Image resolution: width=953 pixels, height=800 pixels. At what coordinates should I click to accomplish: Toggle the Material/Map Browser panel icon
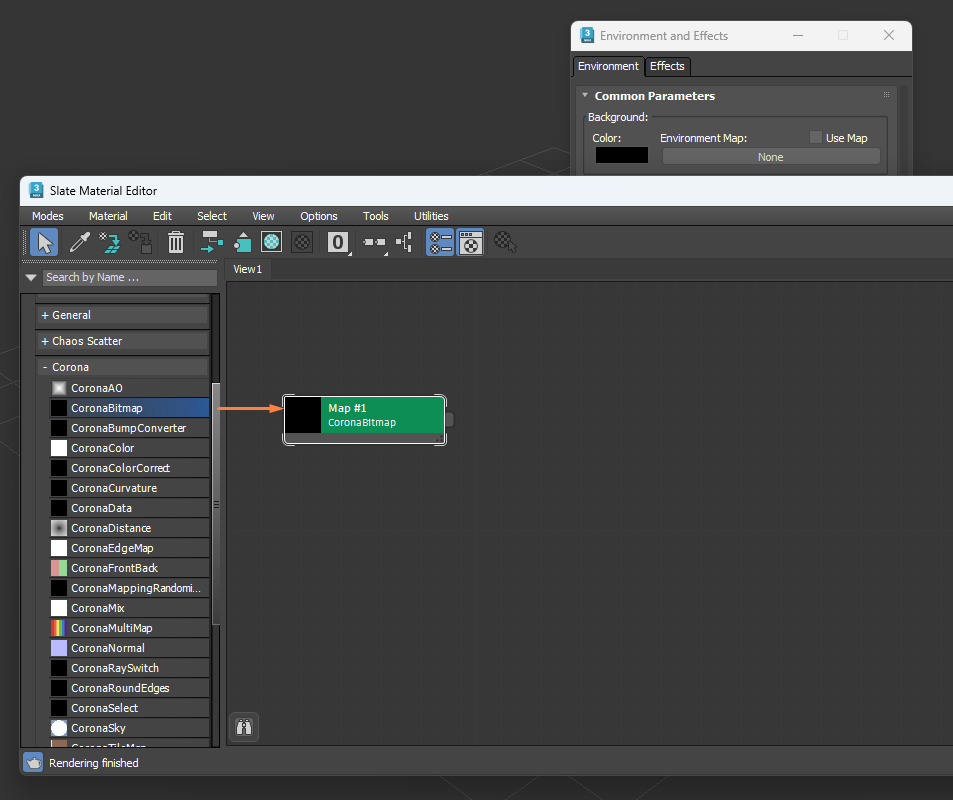pos(440,243)
